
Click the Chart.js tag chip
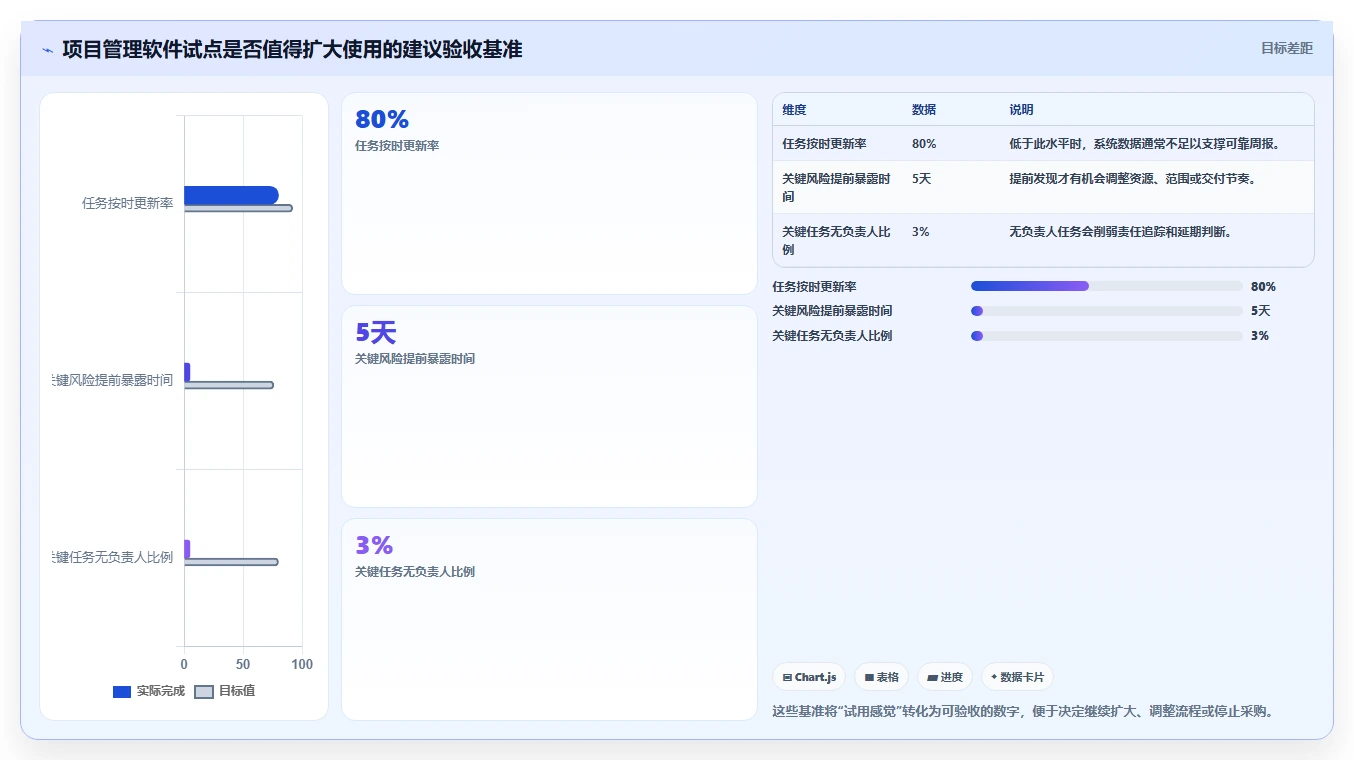[809, 677]
